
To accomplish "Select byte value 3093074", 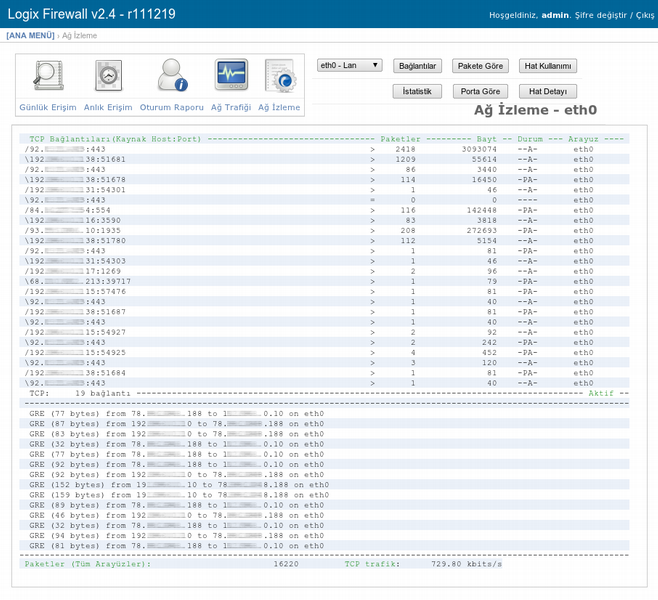I will point(479,149).
